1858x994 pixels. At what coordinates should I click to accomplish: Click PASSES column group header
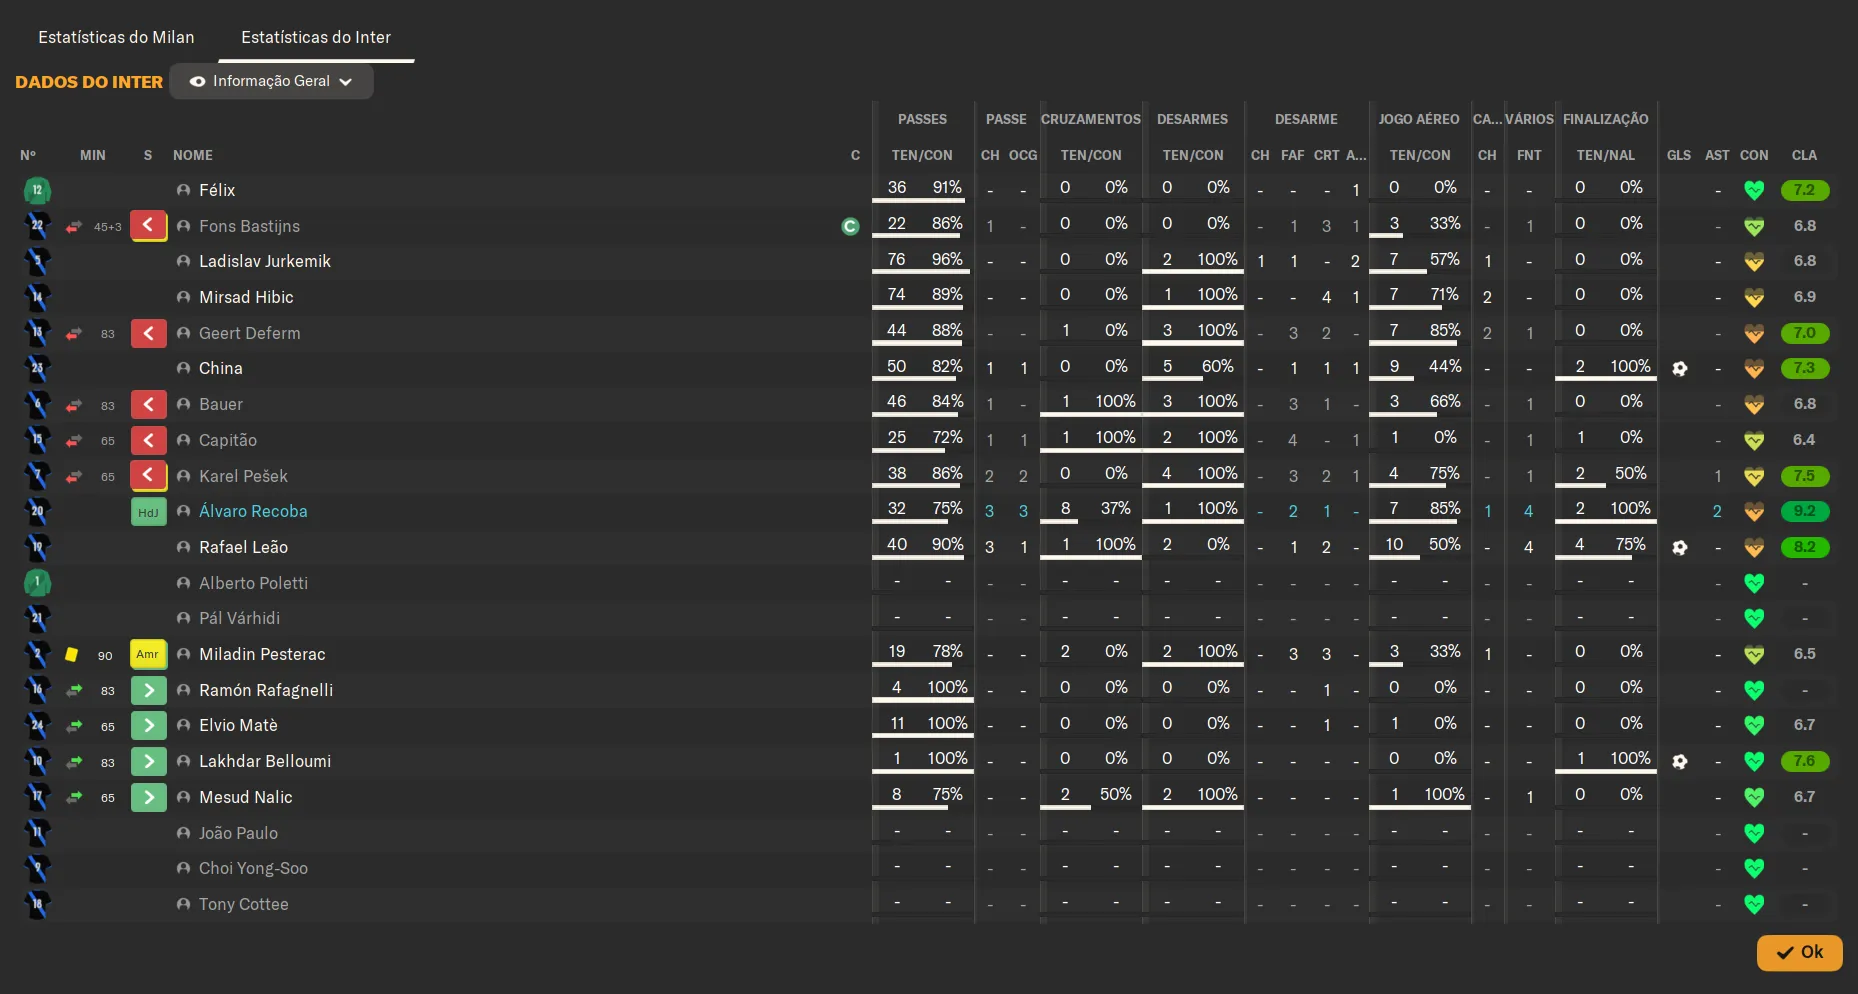click(922, 119)
